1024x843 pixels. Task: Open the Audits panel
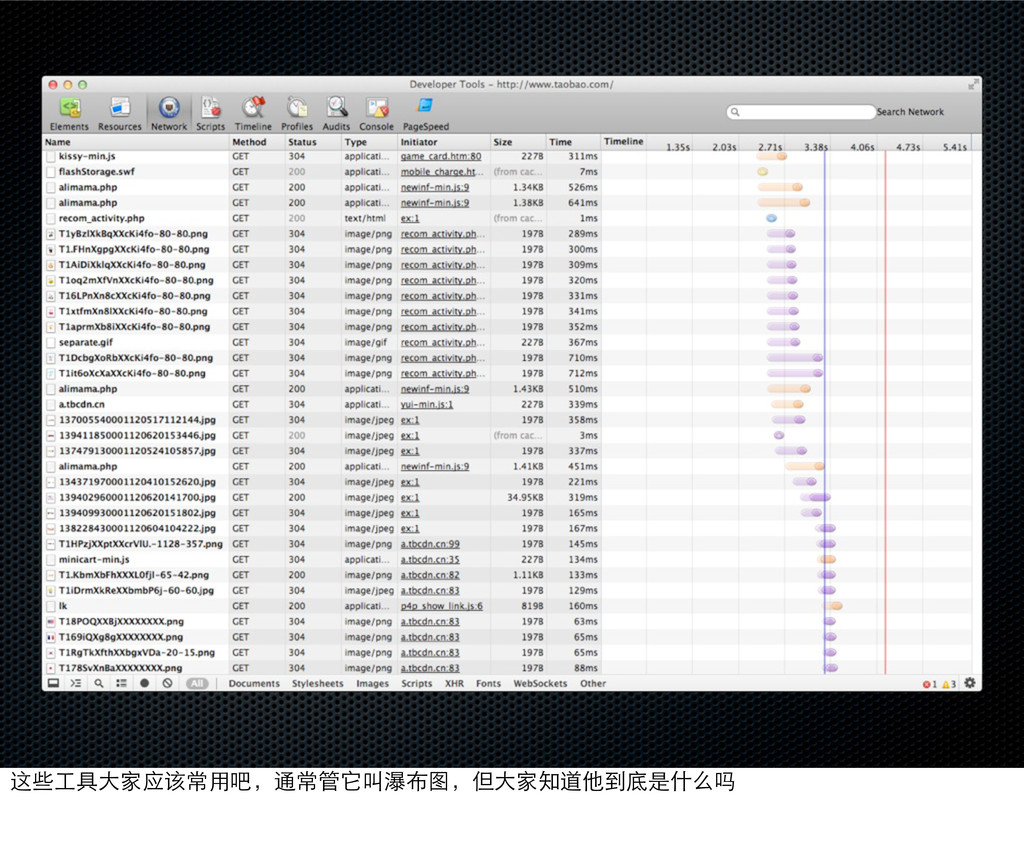pos(336,113)
